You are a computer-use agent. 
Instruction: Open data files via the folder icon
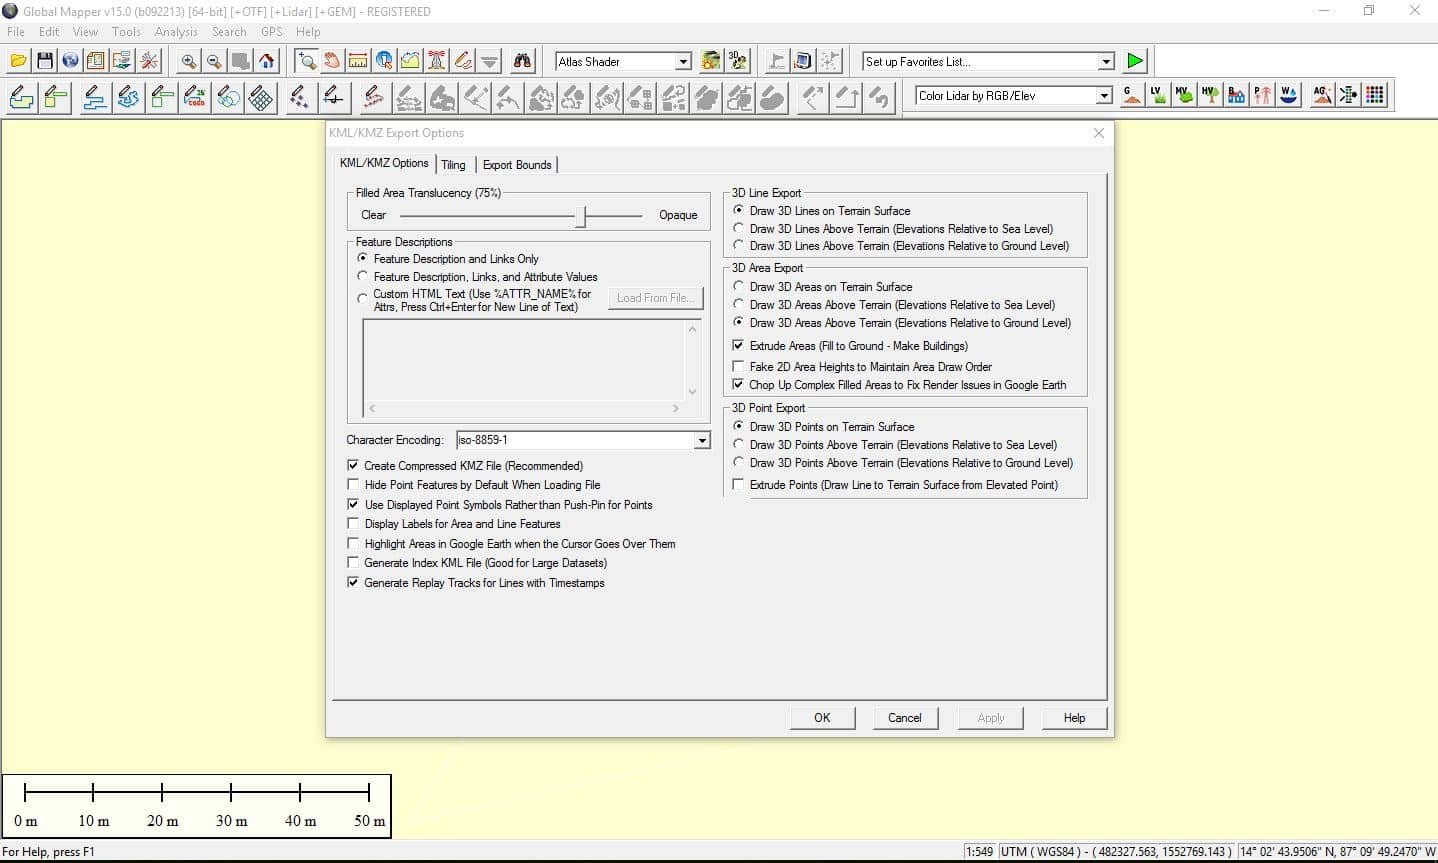pyautogui.click(x=18, y=61)
